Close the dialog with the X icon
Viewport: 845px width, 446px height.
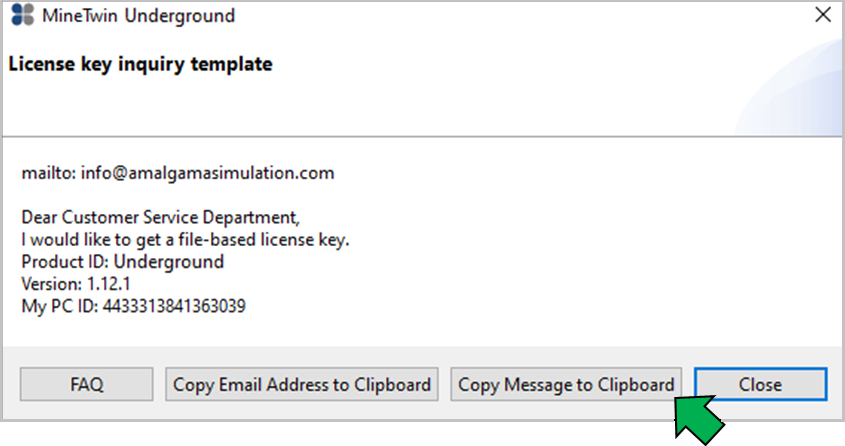tap(823, 15)
